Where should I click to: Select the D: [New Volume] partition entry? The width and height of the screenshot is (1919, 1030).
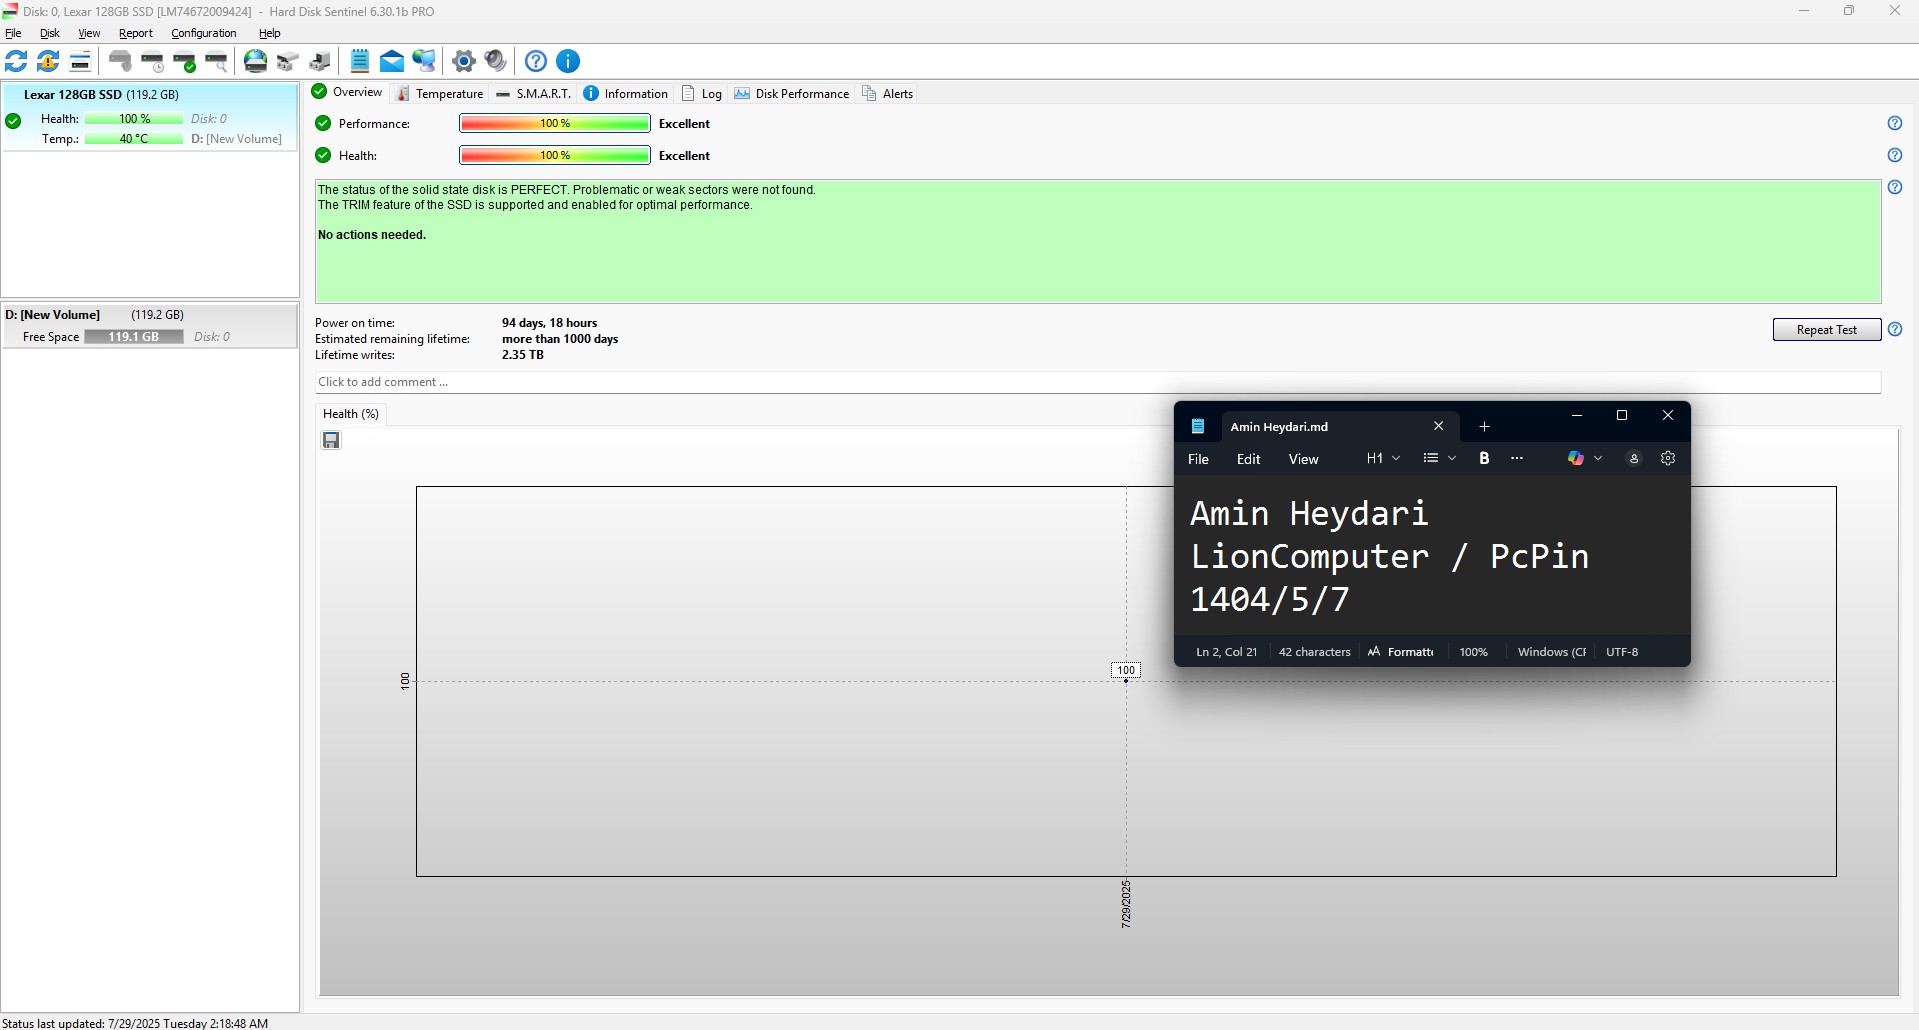(149, 326)
